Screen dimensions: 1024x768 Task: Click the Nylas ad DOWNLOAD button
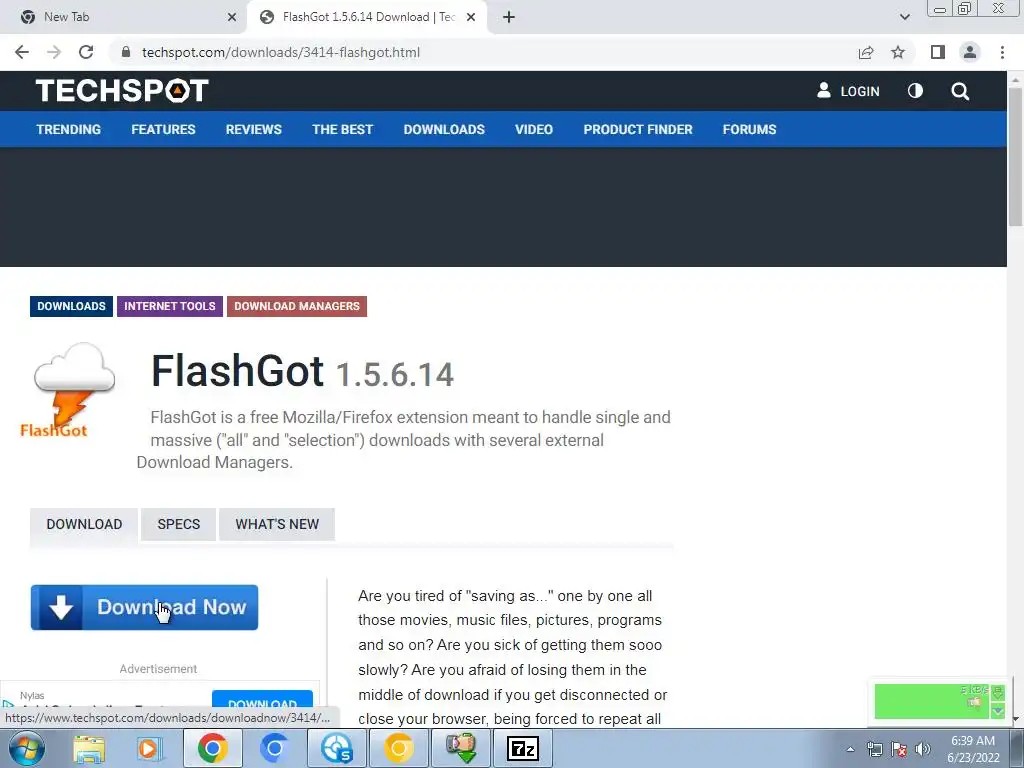pyautogui.click(x=263, y=702)
